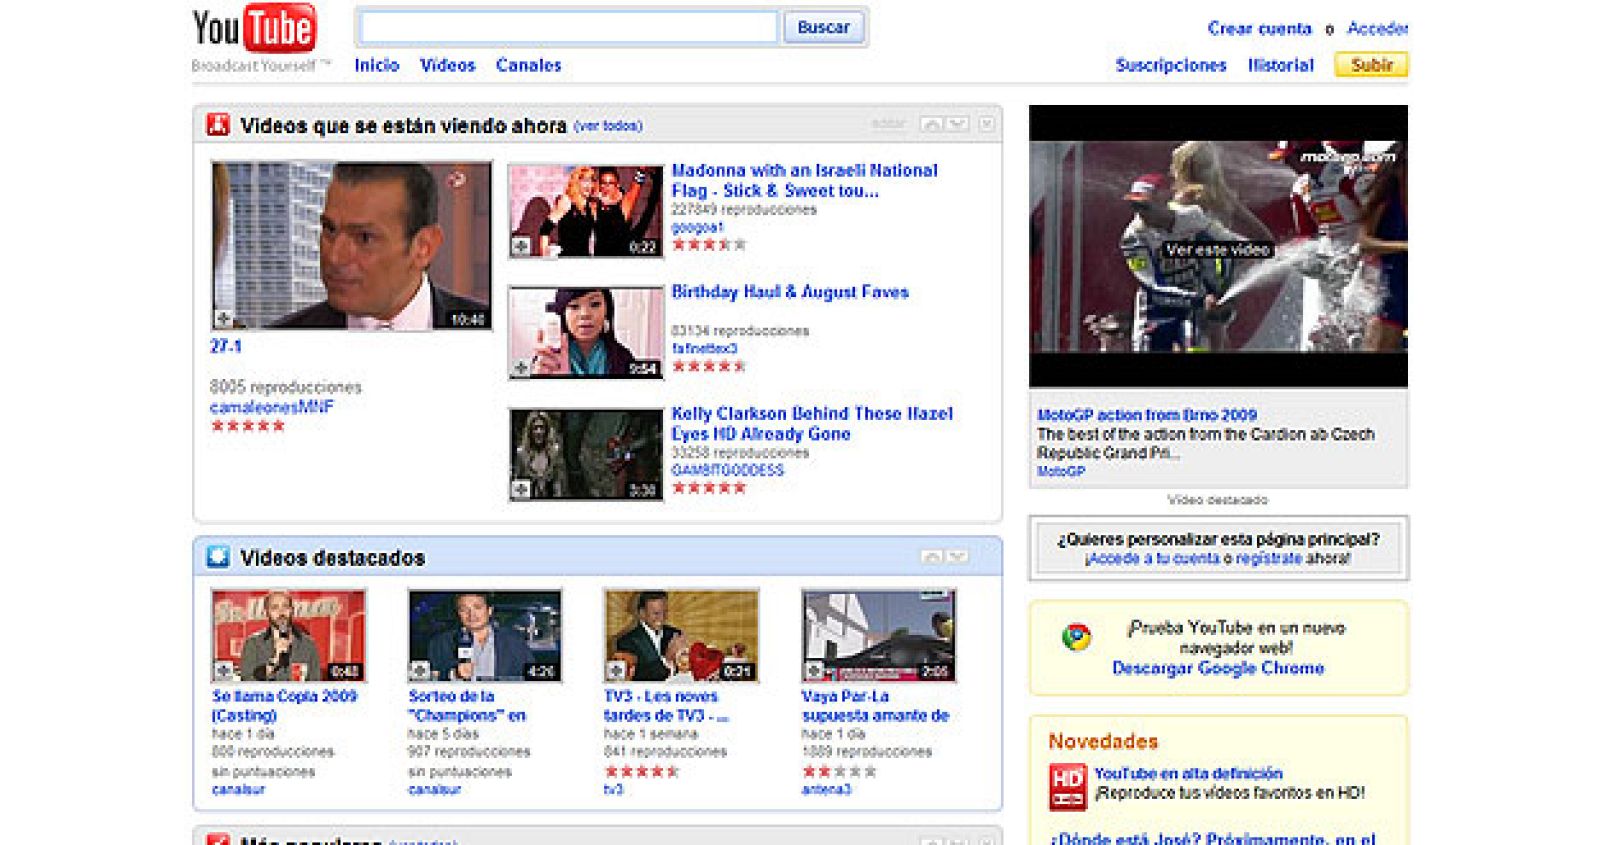Viewport: 1600px width, 845px height.
Task: Click the add-to-queue plus icon on the 27-1 thumbnail
Action: pos(224,319)
